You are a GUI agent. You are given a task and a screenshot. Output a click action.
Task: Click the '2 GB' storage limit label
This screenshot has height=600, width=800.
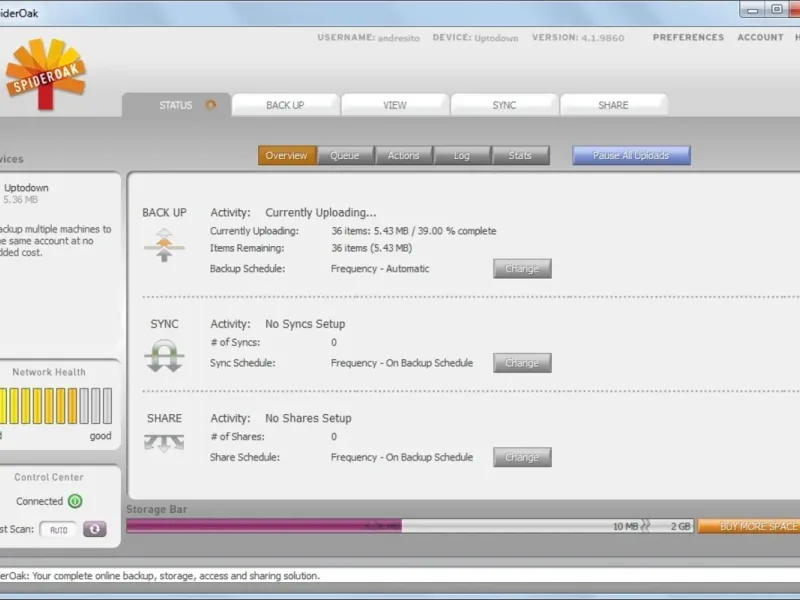coord(680,526)
